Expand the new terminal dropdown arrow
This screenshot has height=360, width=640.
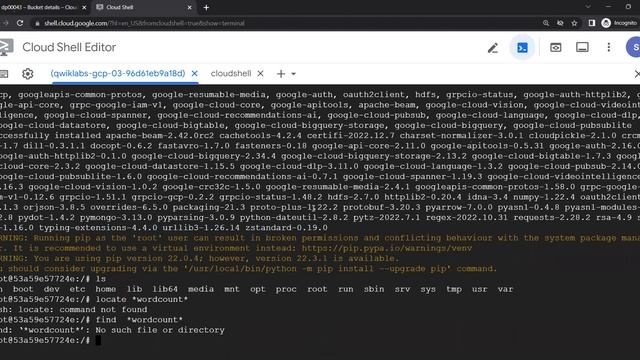[x=293, y=74]
